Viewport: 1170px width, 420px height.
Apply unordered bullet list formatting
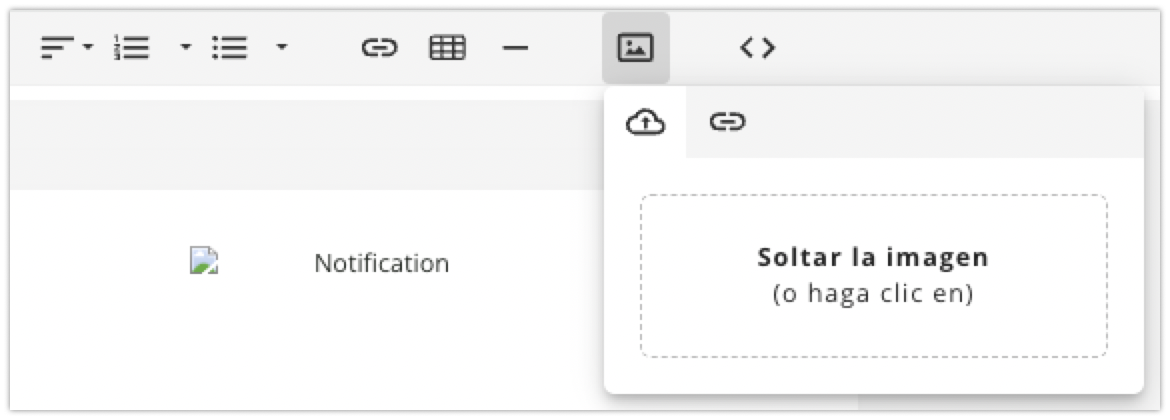pos(229,48)
